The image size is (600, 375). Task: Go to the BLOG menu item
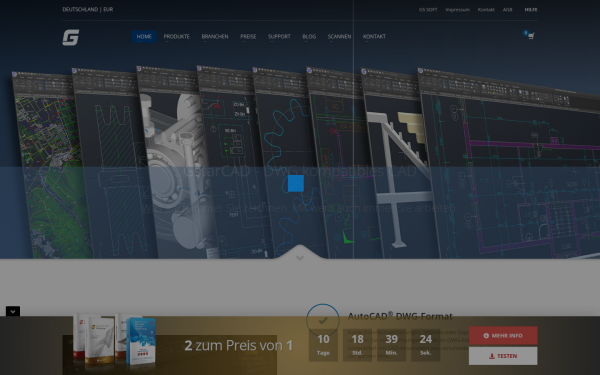coord(309,36)
